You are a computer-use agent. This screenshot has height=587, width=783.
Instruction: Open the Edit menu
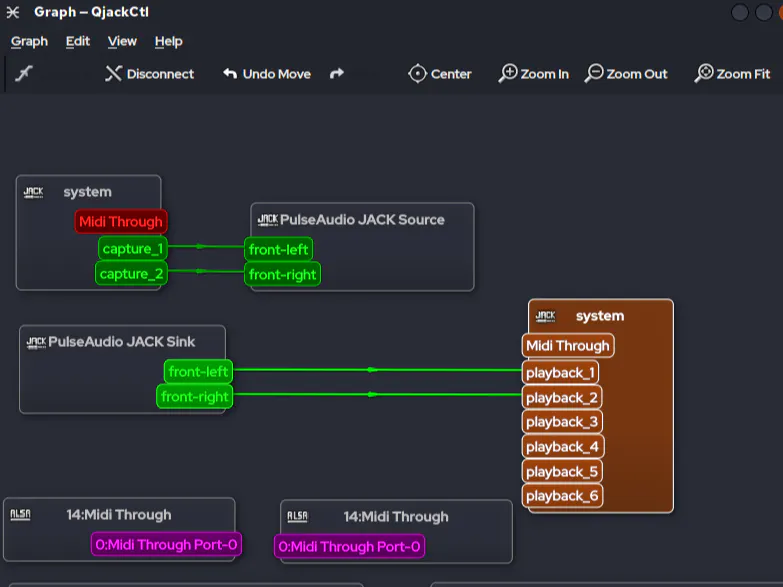tap(78, 41)
